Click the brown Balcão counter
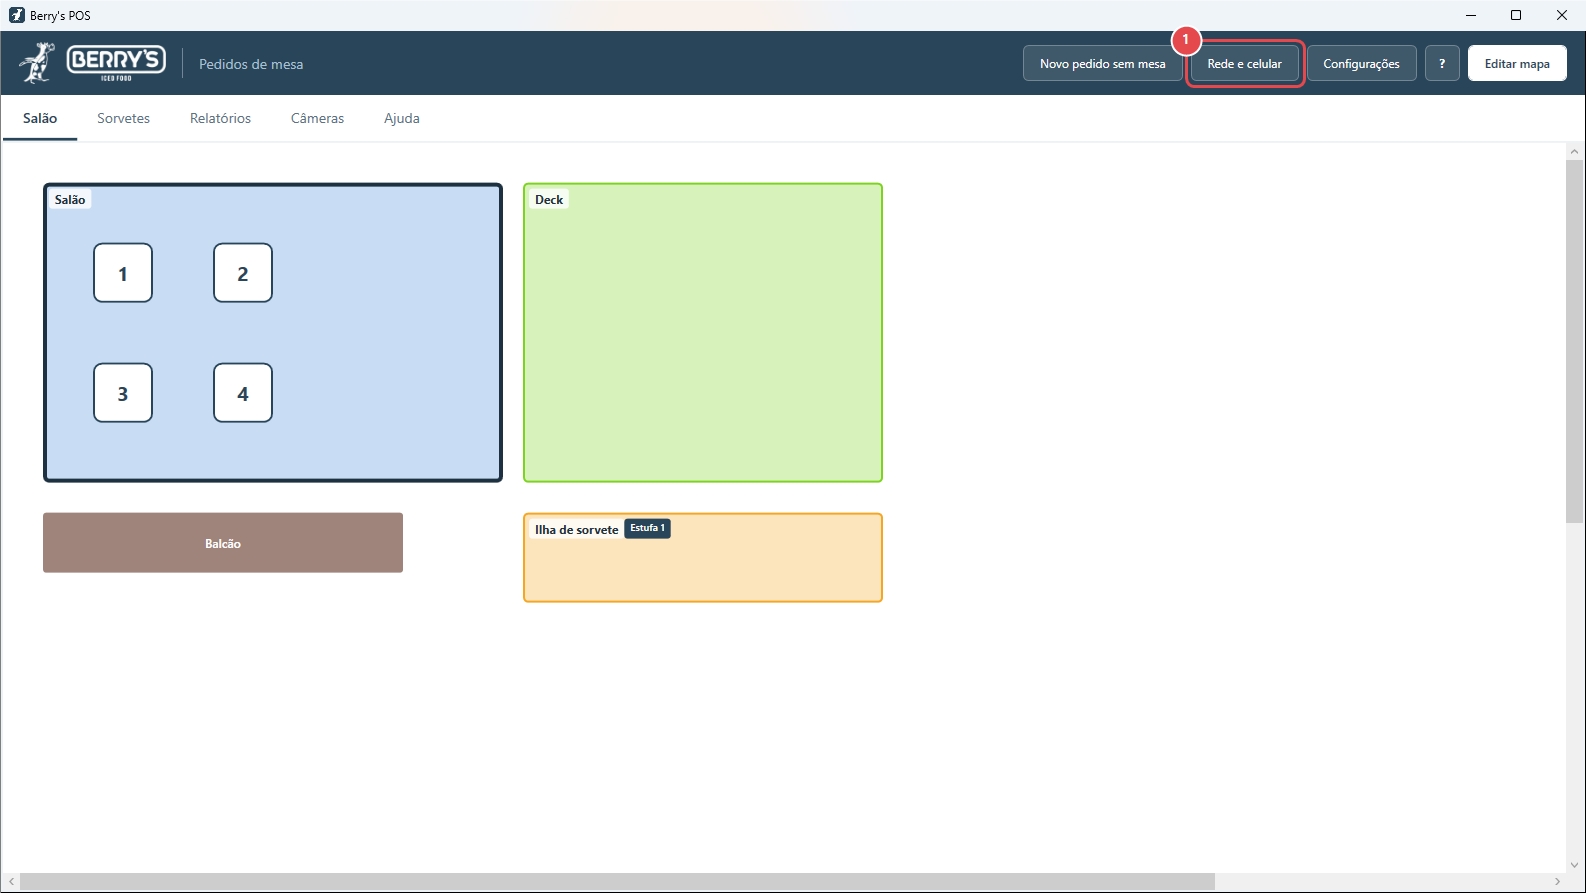The height and width of the screenshot is (893, 1586). (223, 543)
